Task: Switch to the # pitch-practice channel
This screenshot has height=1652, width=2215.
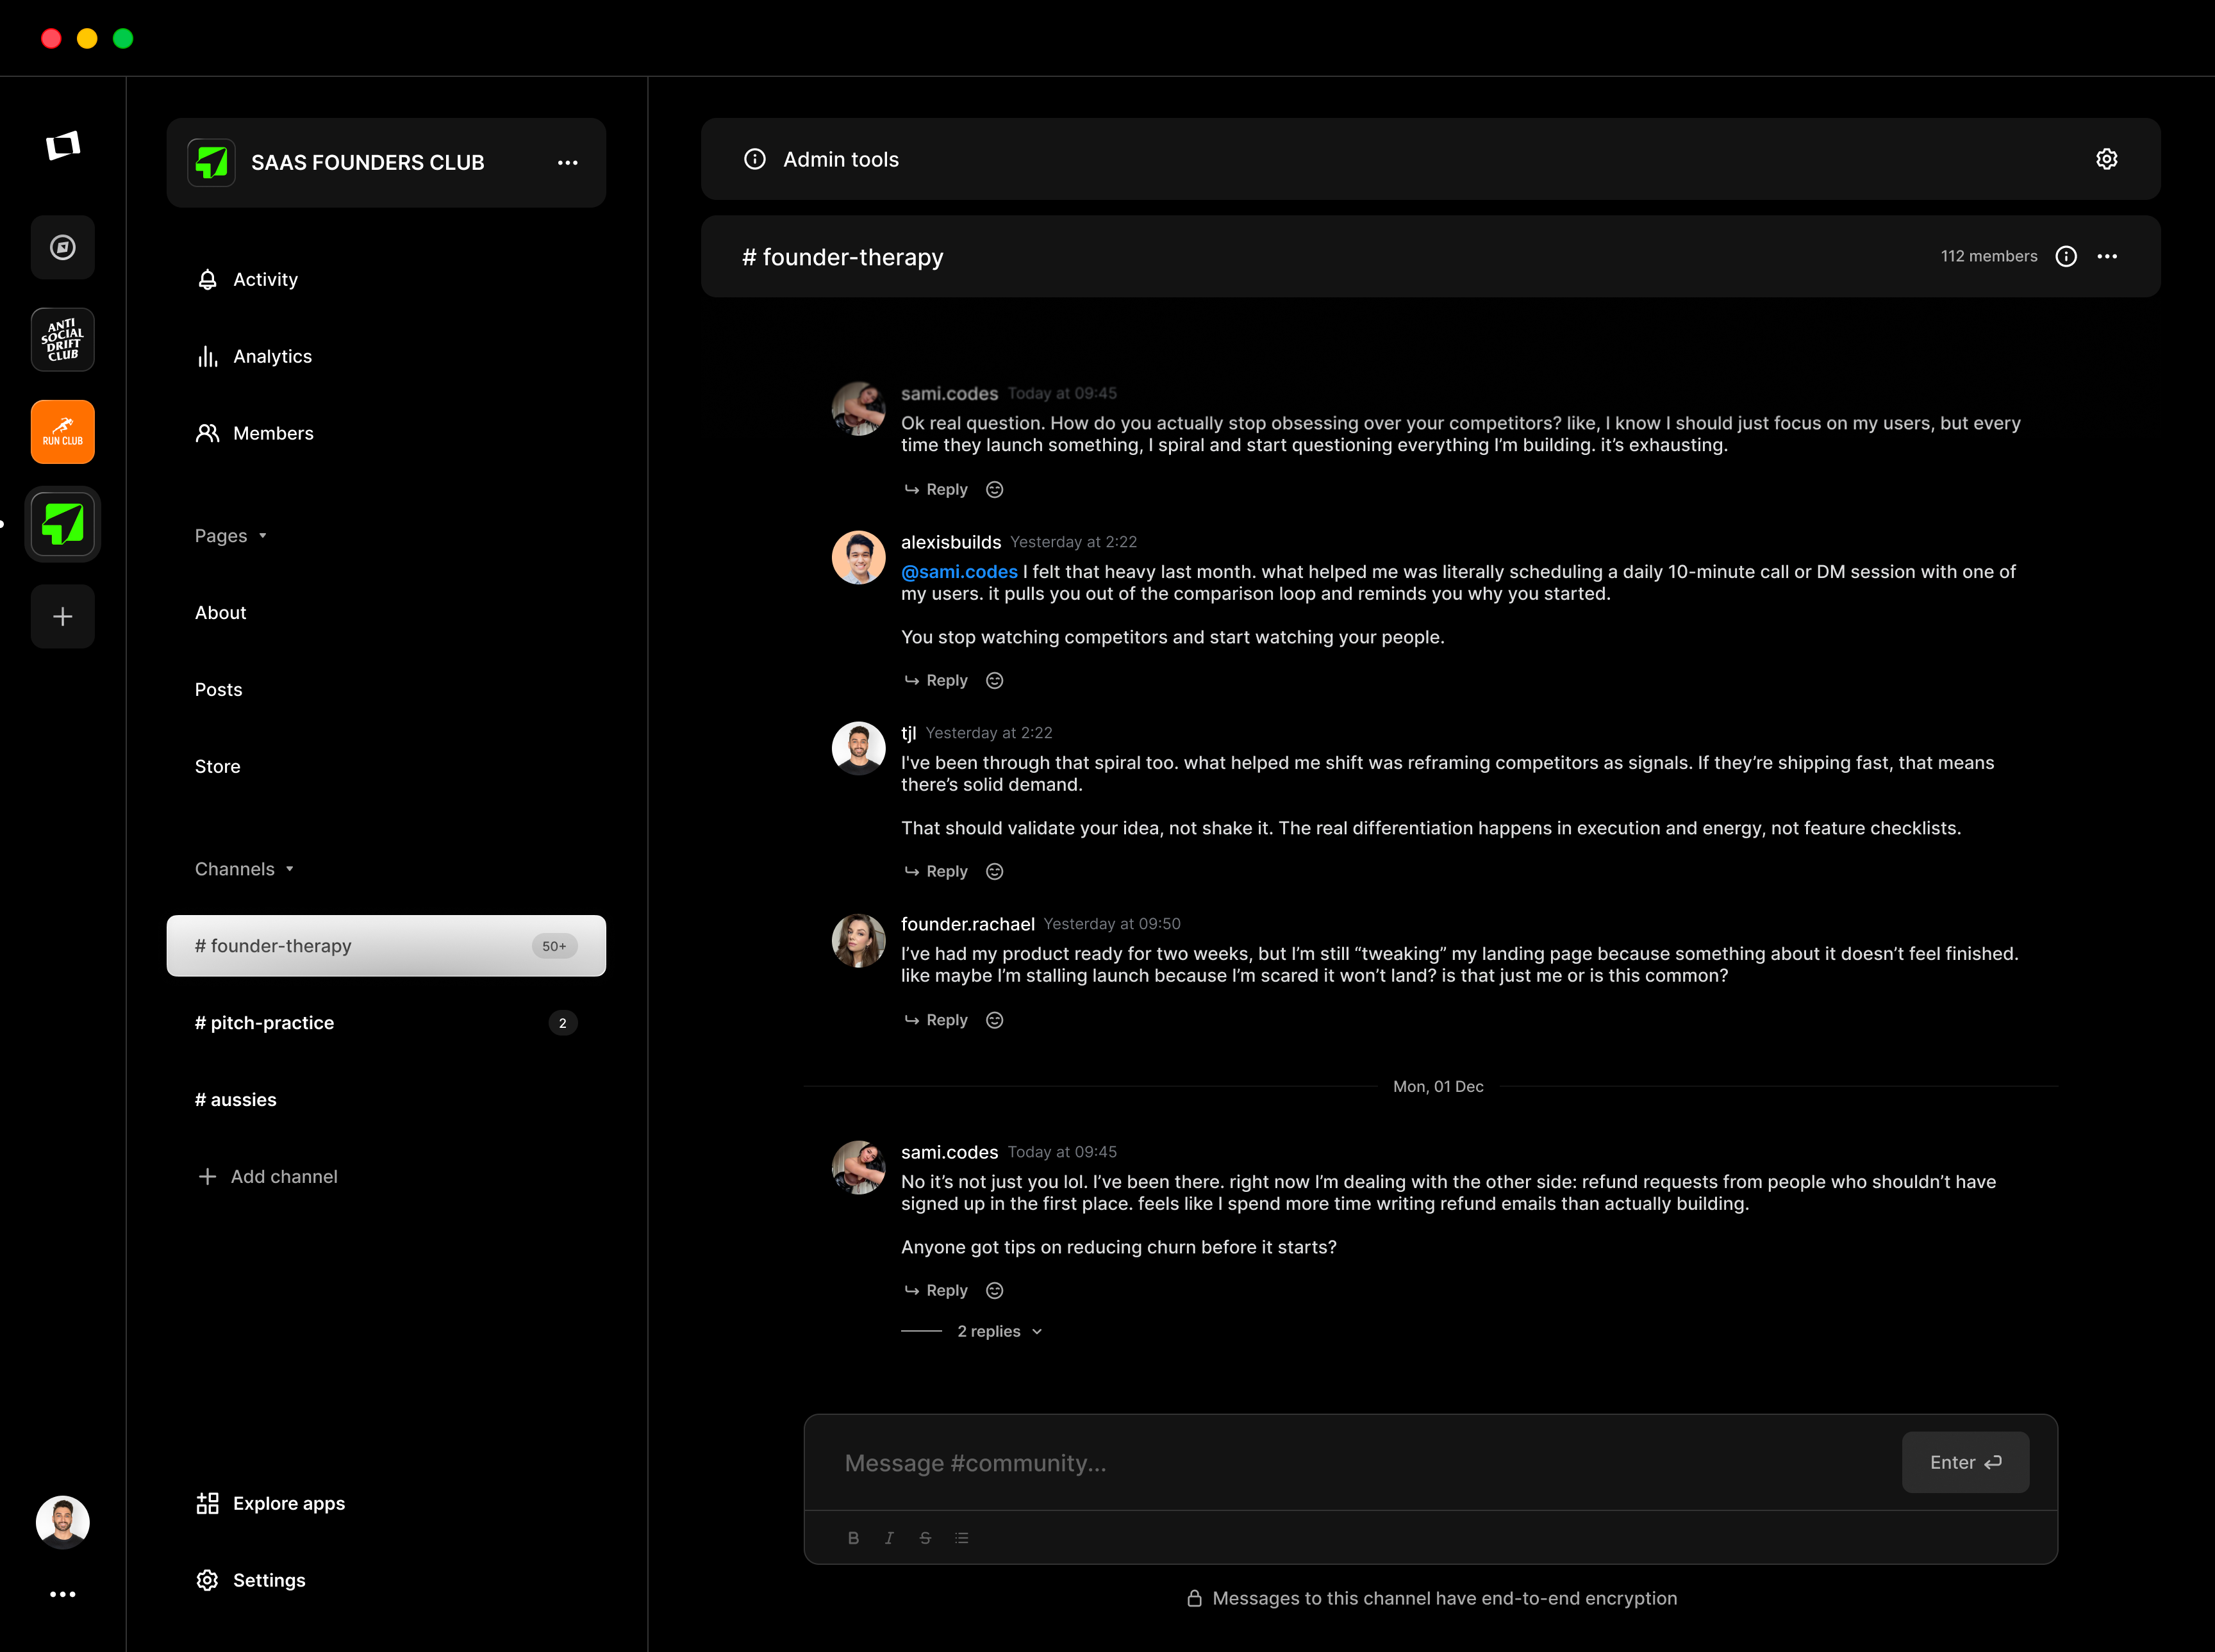Action: 264,1022
